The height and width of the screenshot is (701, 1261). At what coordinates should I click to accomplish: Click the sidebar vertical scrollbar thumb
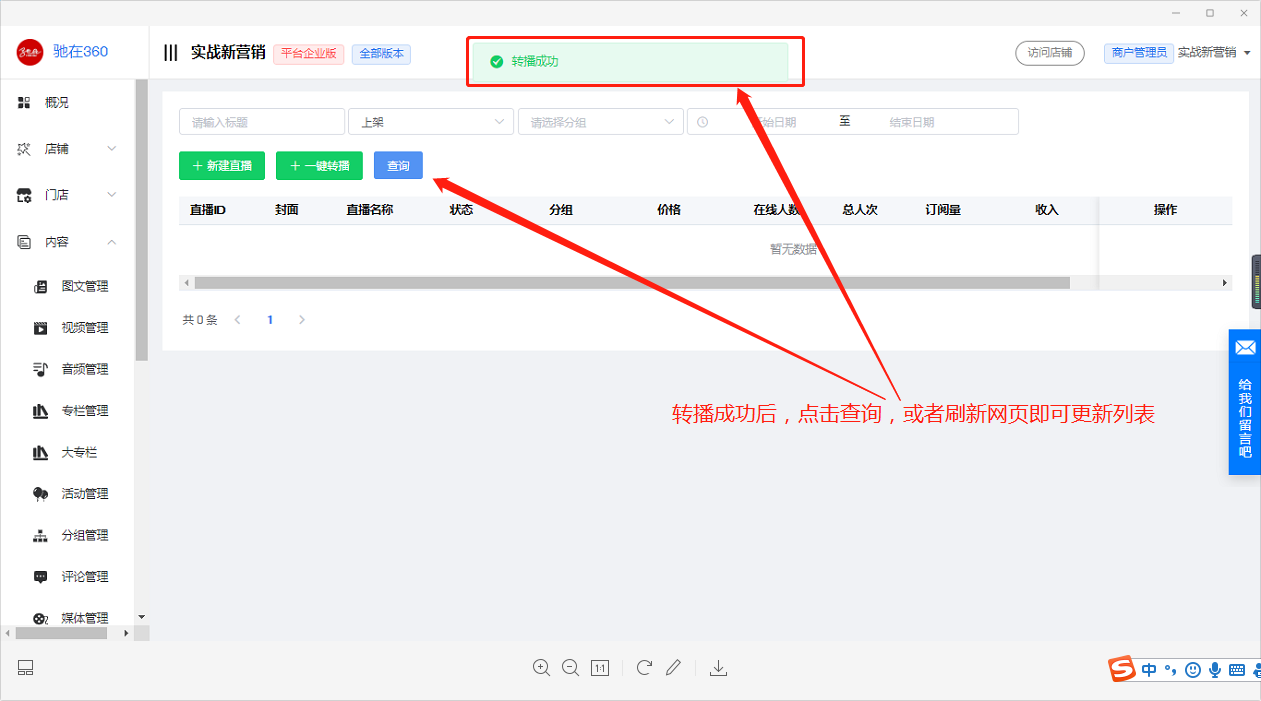[x=141, y=220]
